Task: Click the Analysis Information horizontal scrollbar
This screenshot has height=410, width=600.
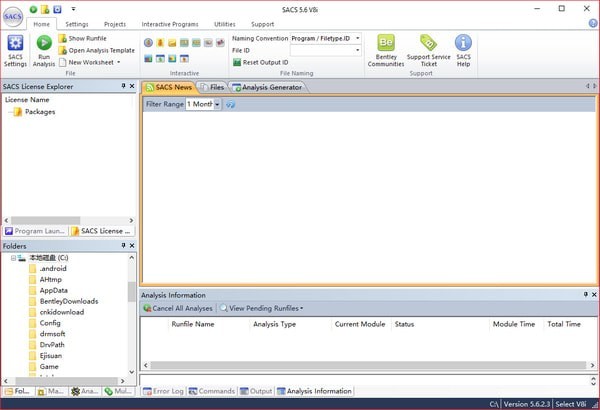Action: 369,365
